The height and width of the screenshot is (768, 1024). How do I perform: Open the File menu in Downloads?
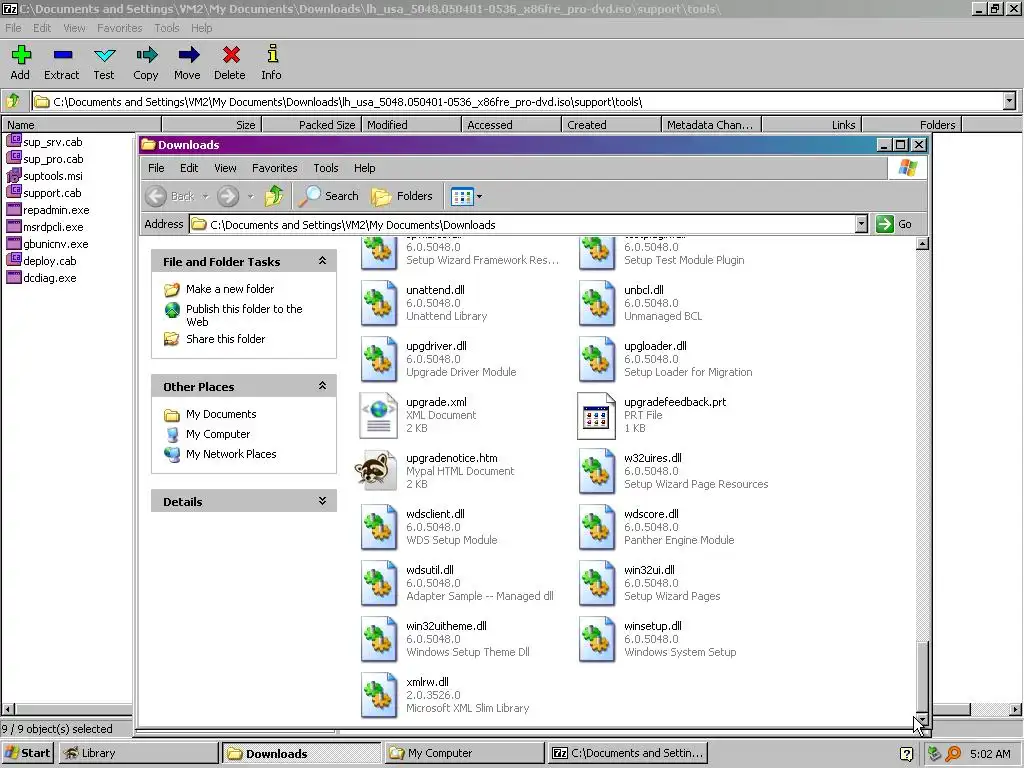point(156,168)
